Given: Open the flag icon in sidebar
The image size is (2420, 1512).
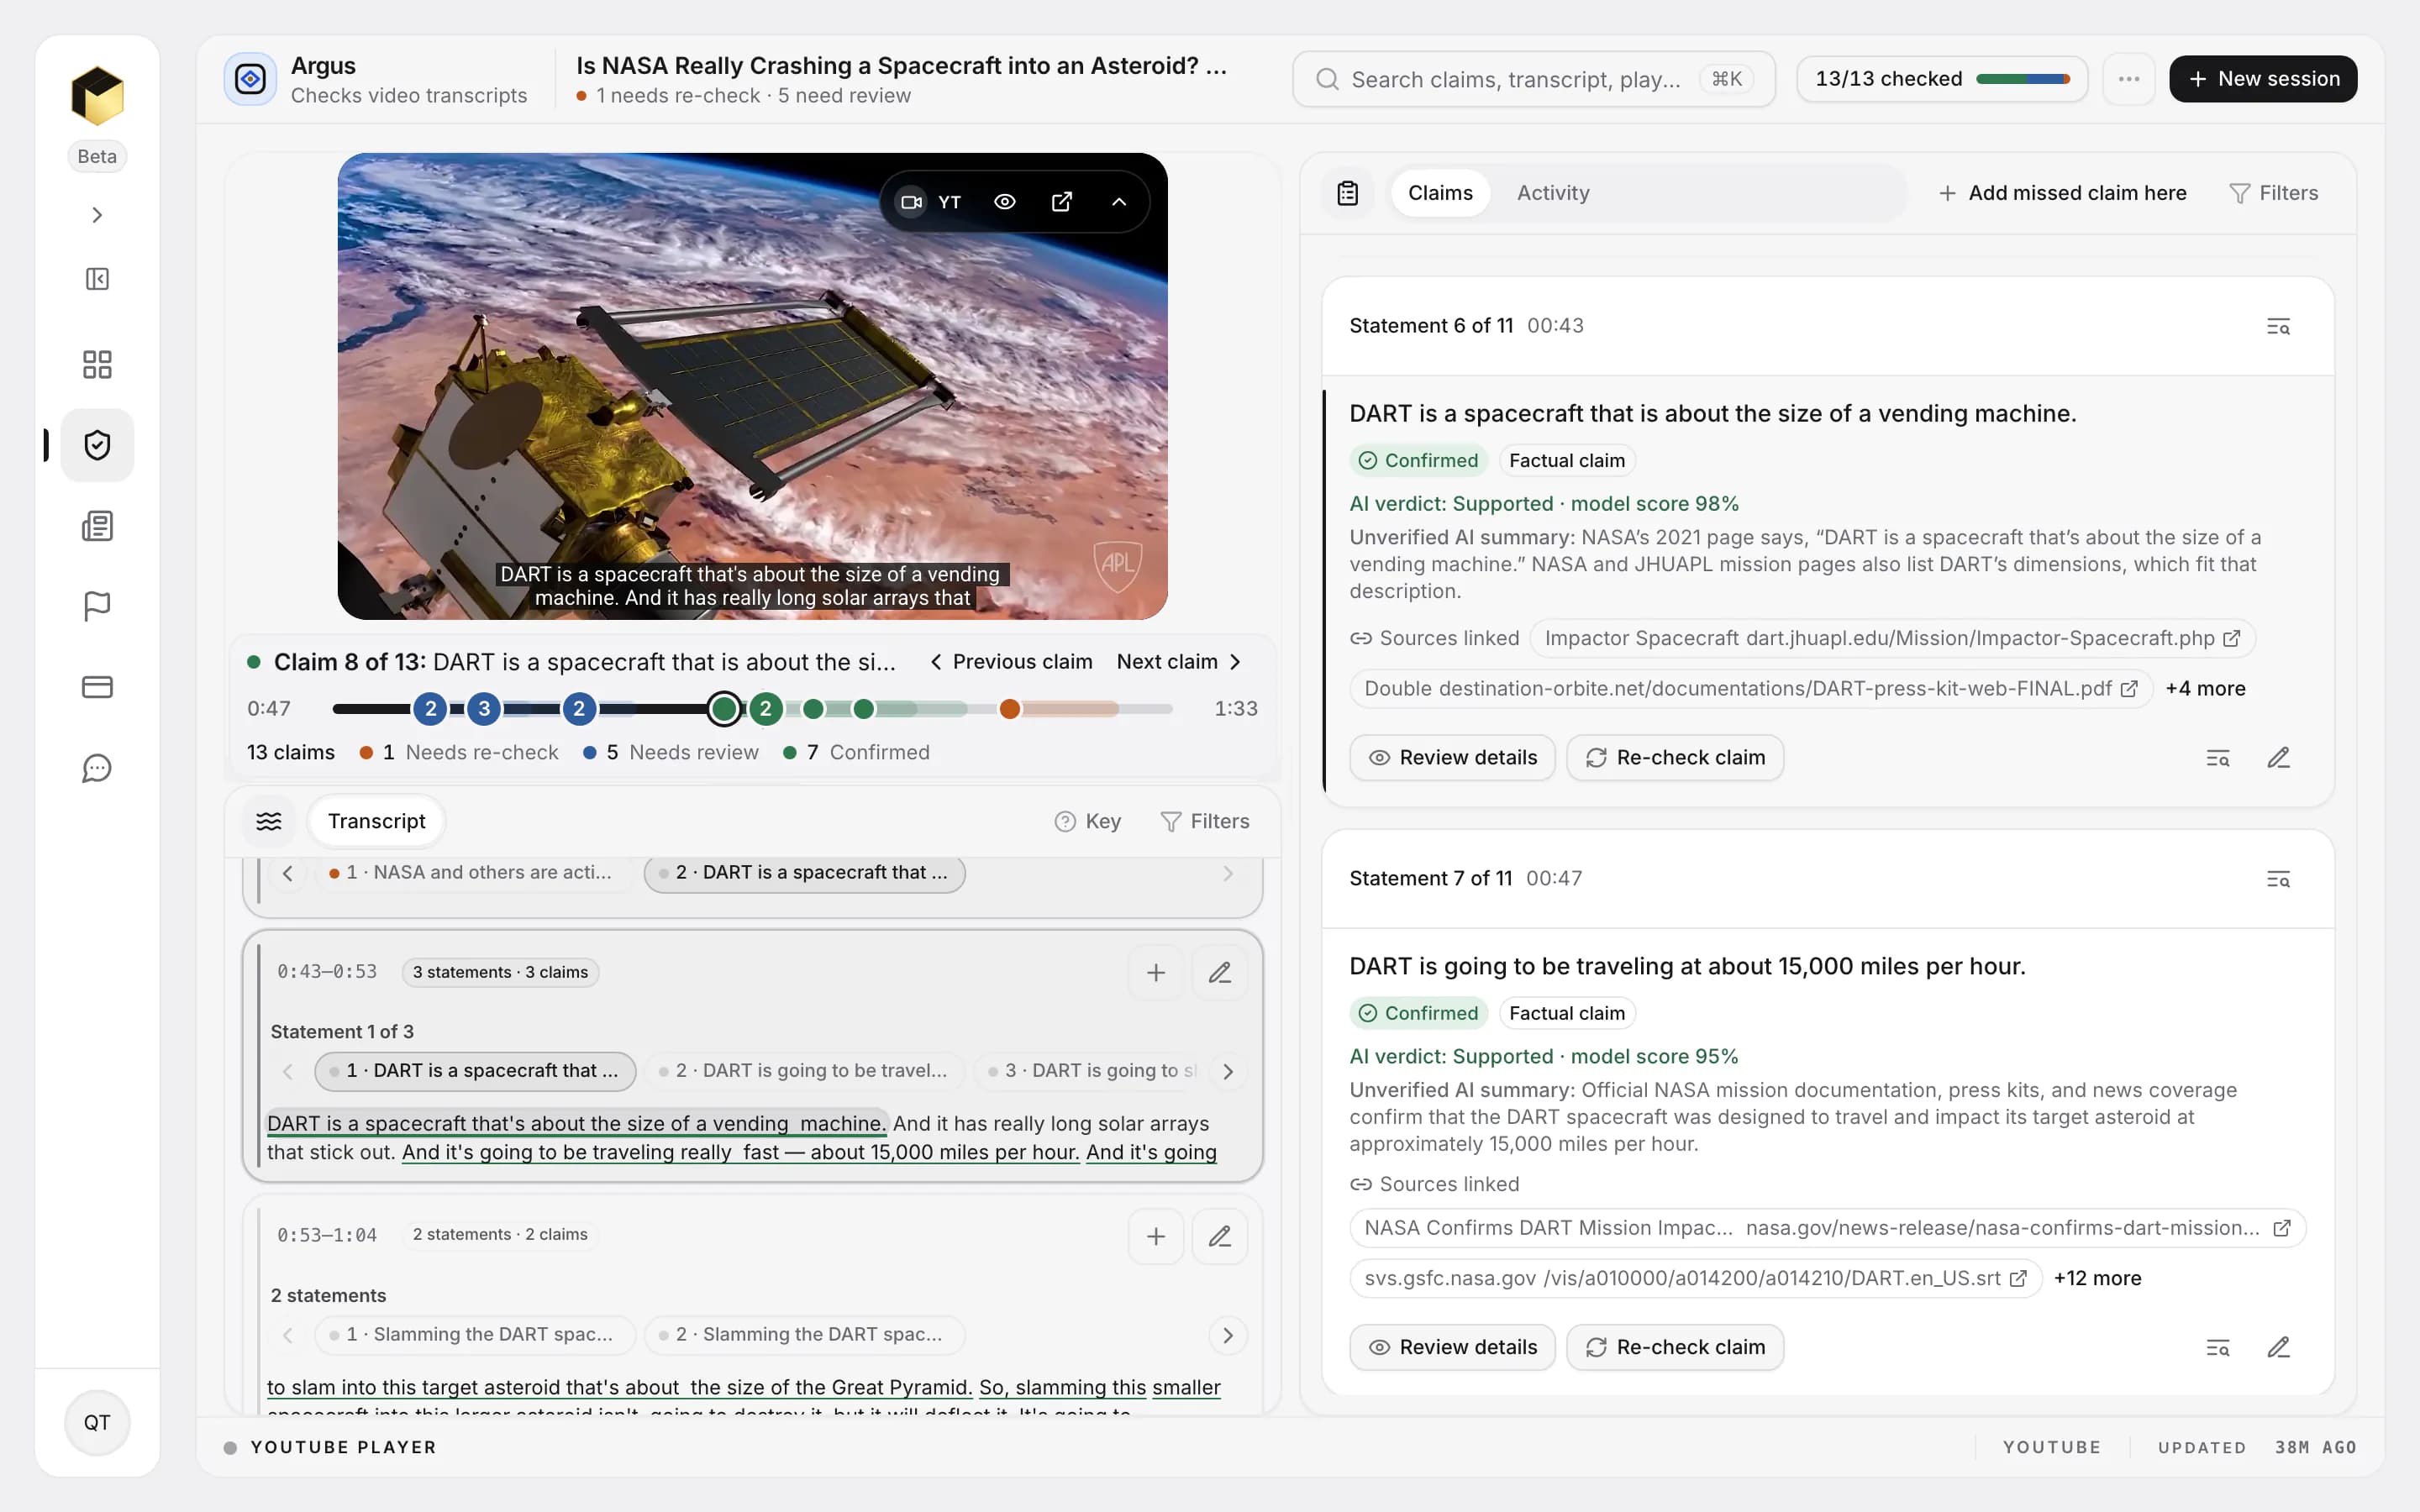Looking at the screenshot, I should (x=97, y=606).
